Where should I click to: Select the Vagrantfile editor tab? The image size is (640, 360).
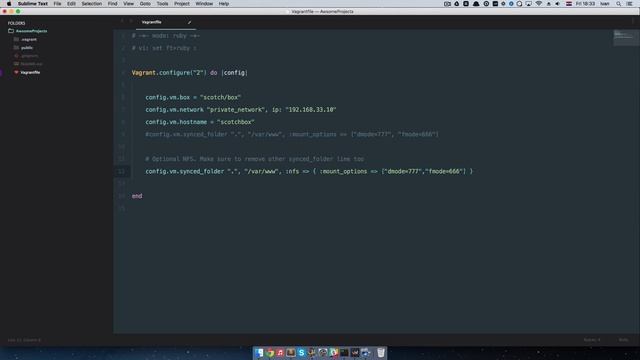pyautogui.click(x=166, y=22)
